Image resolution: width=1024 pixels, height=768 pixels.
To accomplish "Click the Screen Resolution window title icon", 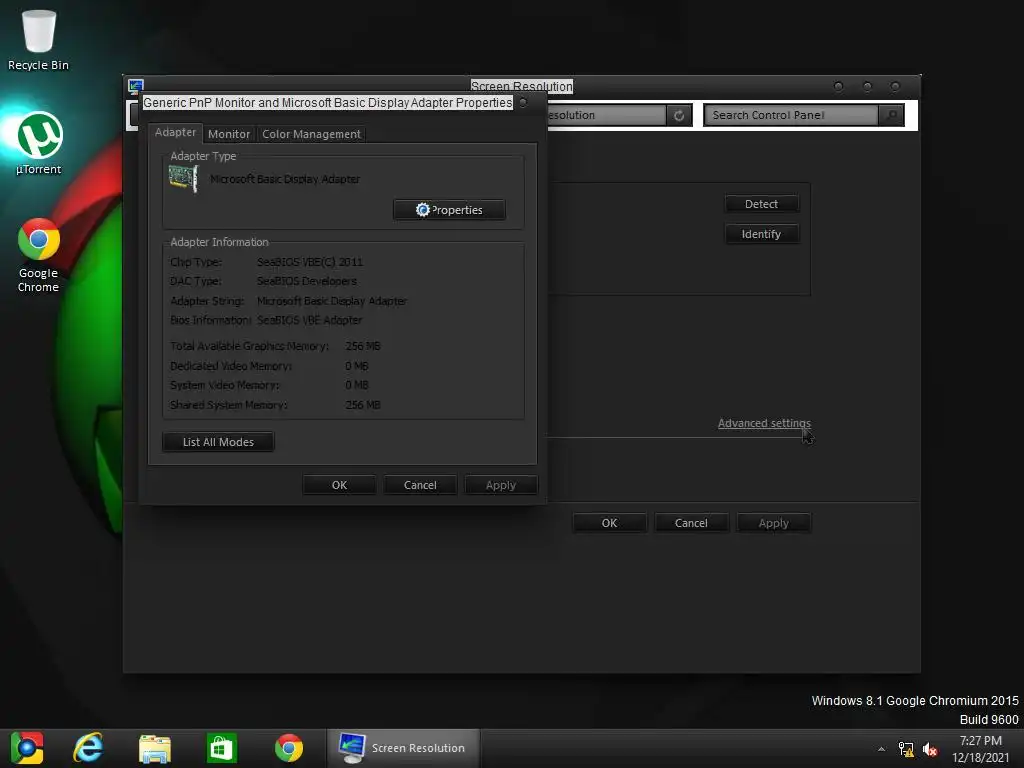I will click(x=136, y=86).
